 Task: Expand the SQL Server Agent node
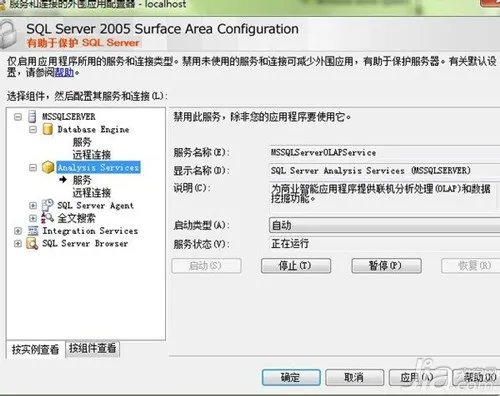click(33, 205)
